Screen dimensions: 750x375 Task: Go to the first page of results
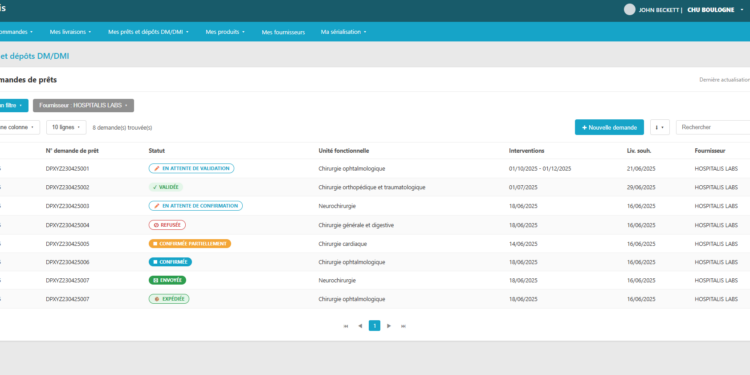point(346,326)
